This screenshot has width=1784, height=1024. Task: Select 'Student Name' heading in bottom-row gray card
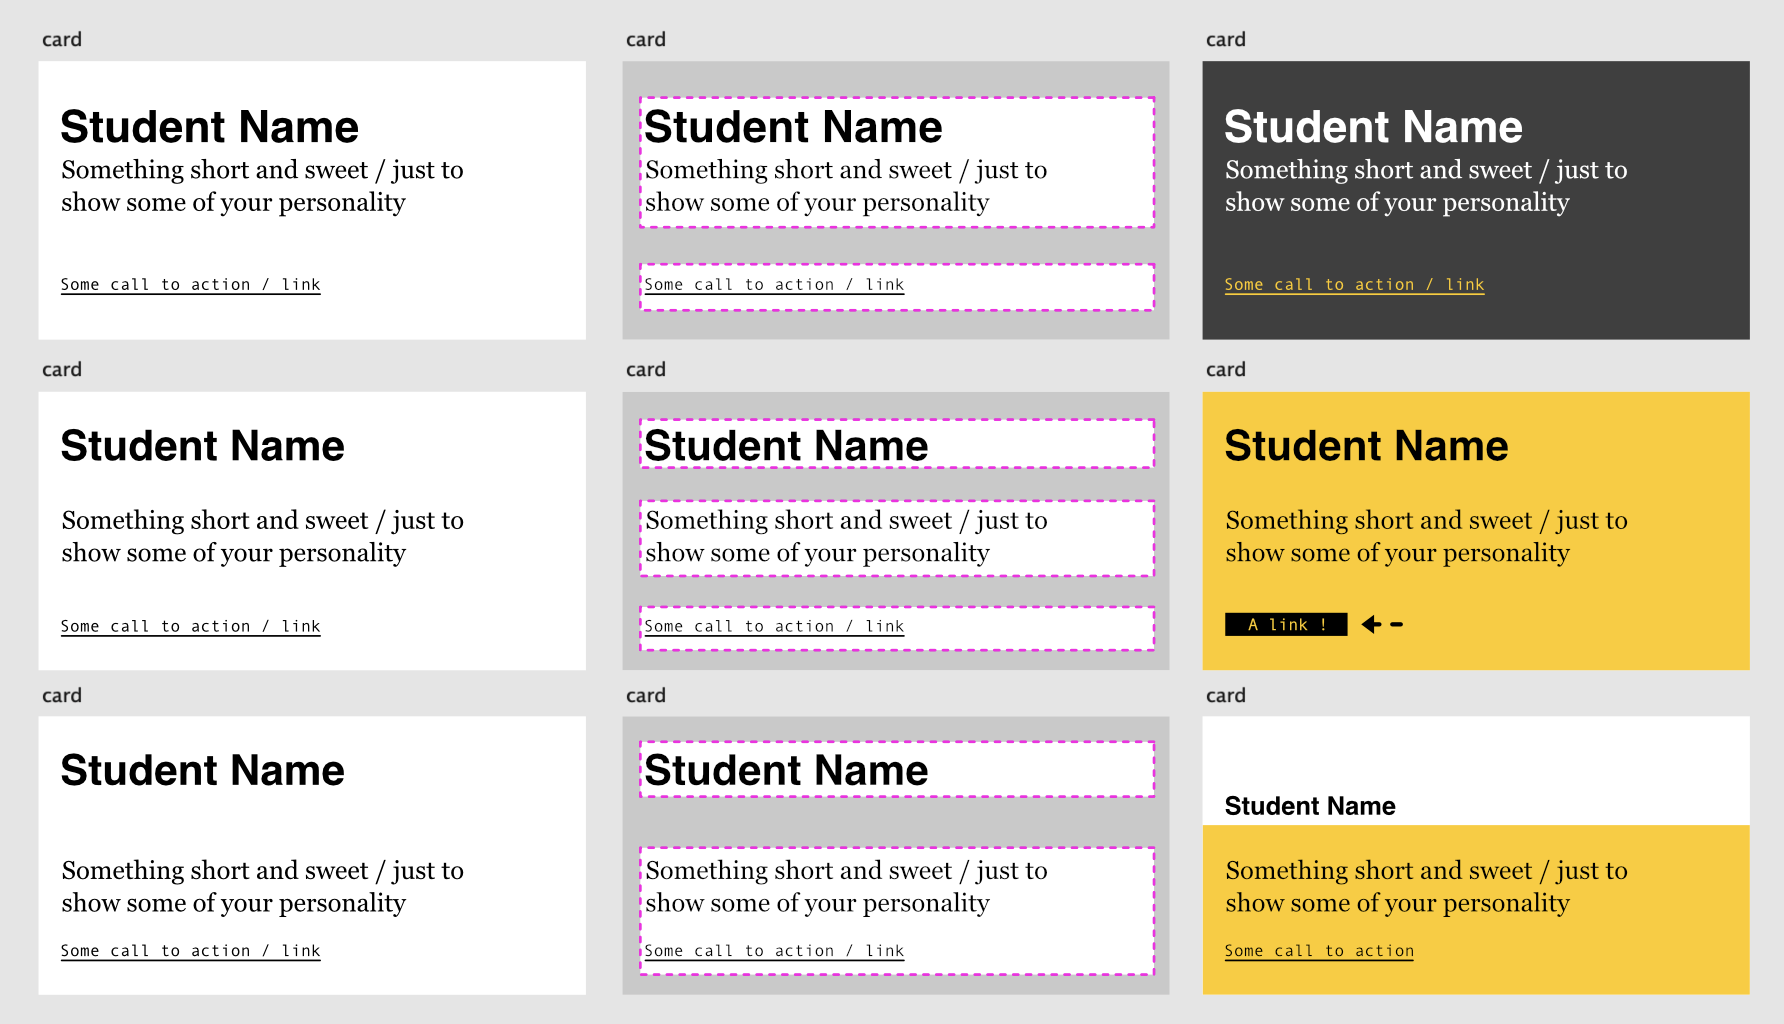click(x=786, y=771)
